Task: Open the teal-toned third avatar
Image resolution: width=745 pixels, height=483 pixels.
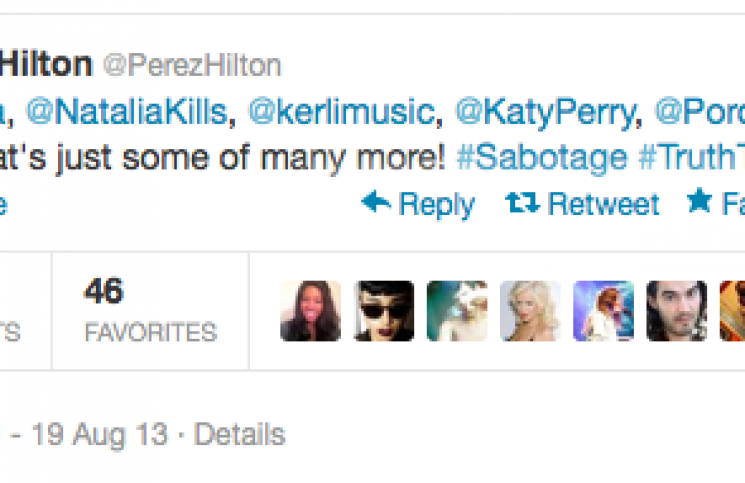Action: pos(457,311)
